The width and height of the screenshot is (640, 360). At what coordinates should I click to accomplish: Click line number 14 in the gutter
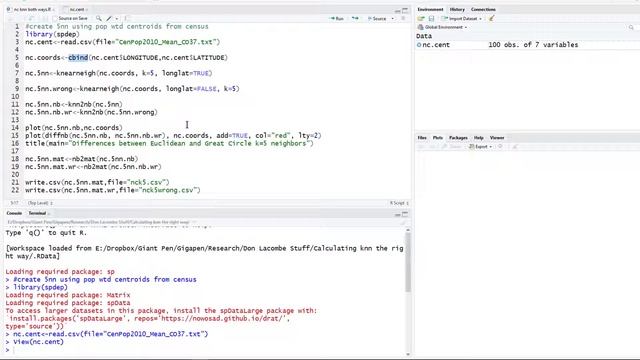16,128
